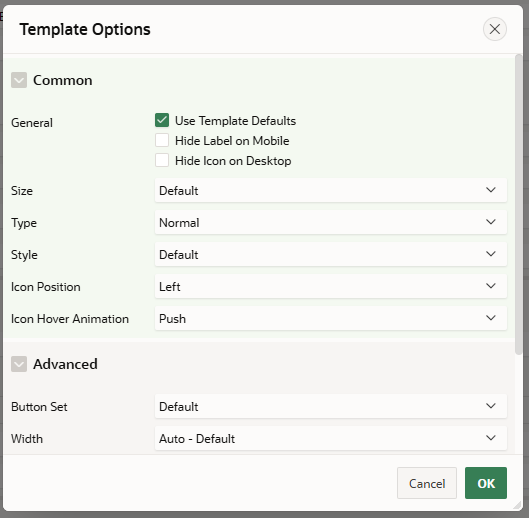Uncheck Use Template Defaults
Viewport: 529px width, 518px height.
point(162,120)
